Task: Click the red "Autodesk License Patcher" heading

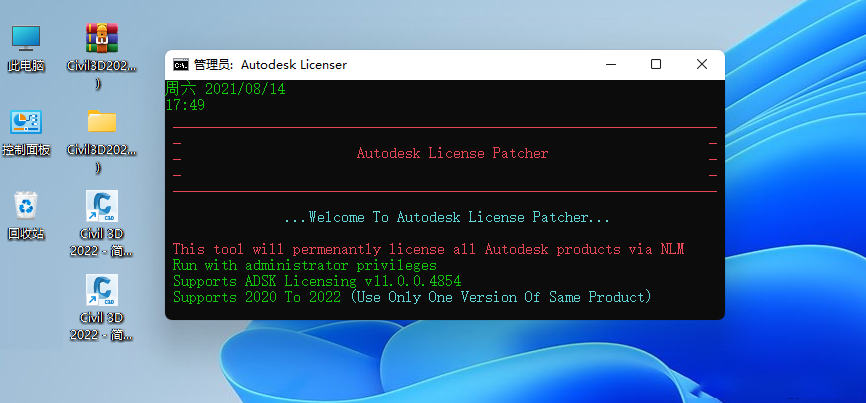Action: point(452,153)
